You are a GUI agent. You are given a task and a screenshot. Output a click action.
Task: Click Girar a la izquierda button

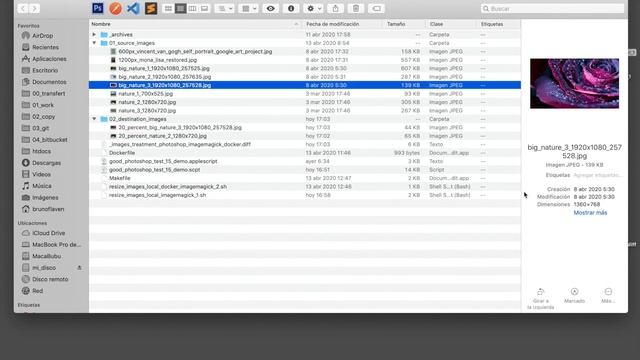[540, 298]
